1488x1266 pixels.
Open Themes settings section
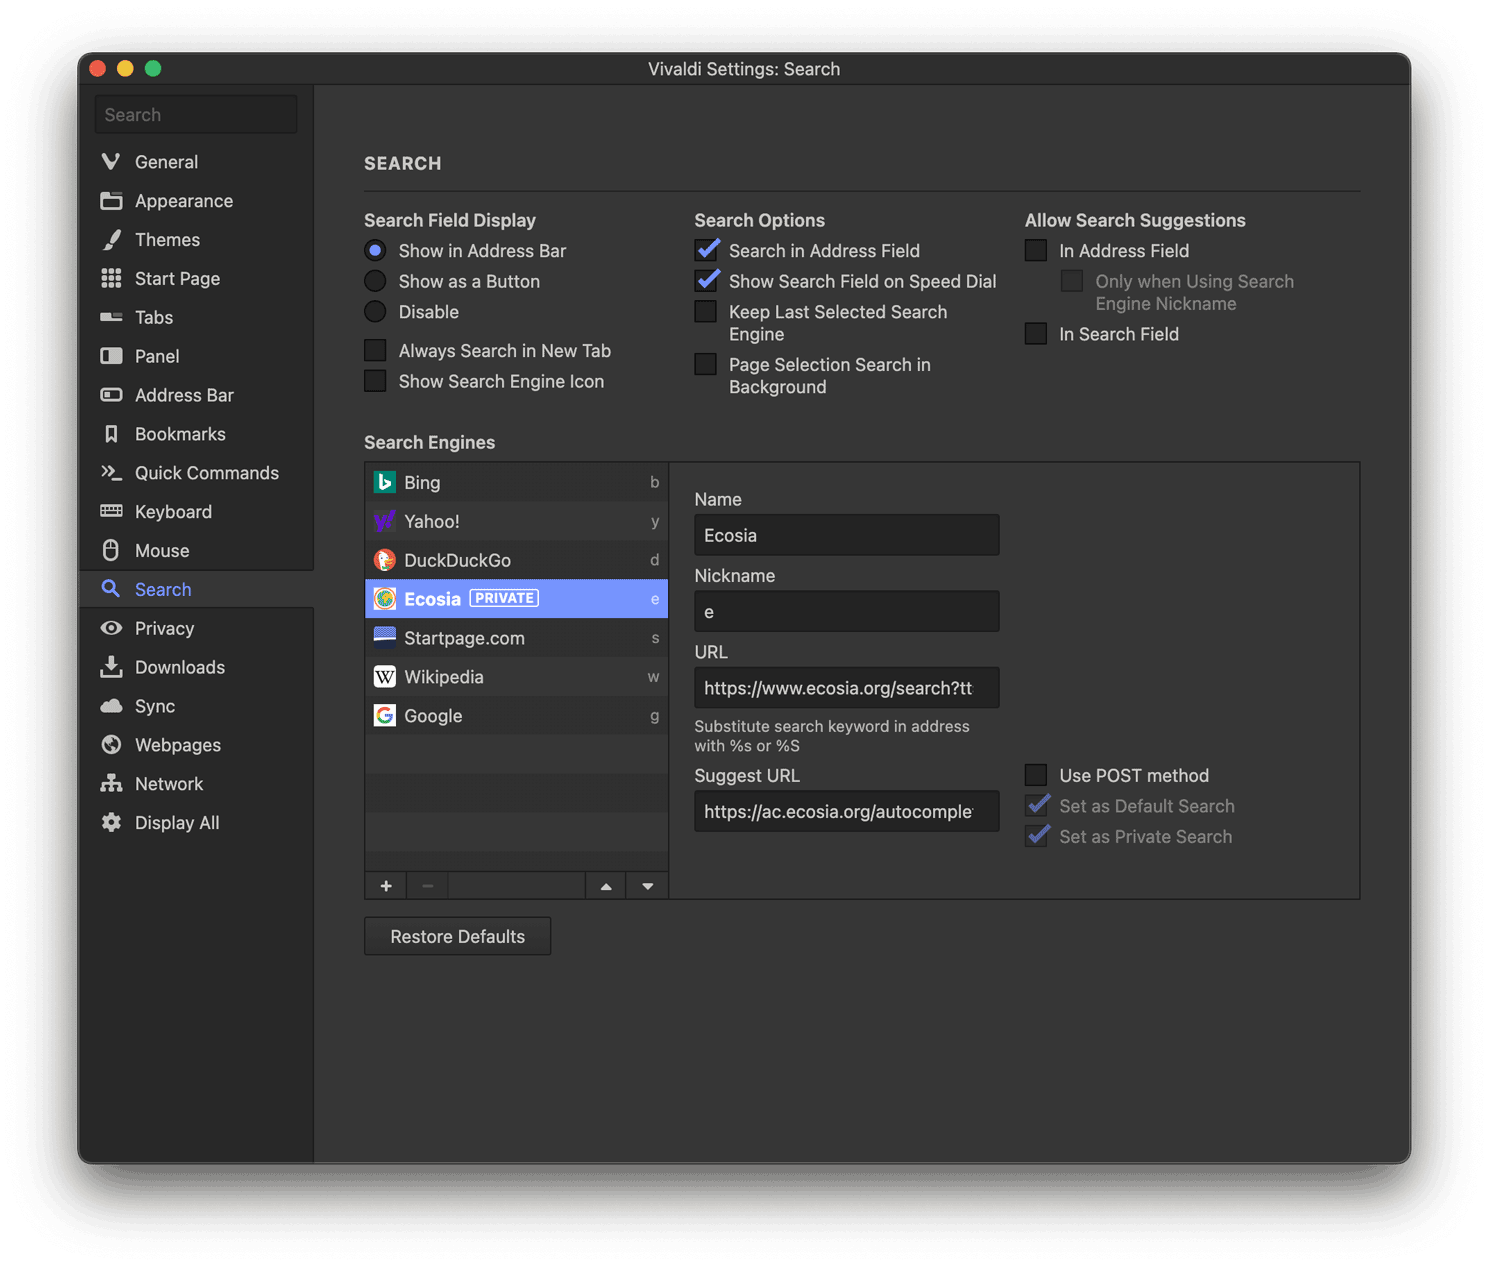[196, 240]
